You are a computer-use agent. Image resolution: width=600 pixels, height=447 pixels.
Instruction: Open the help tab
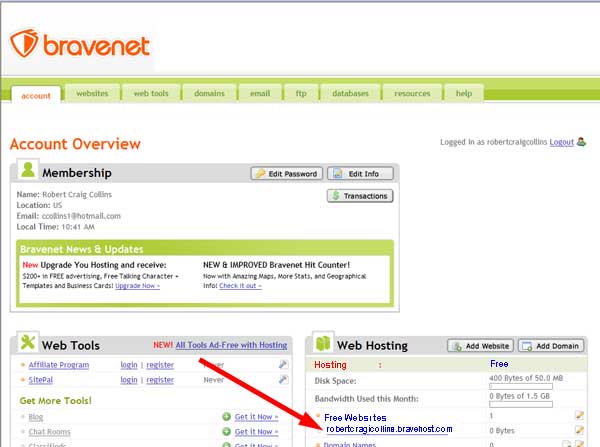pos(464,93)
